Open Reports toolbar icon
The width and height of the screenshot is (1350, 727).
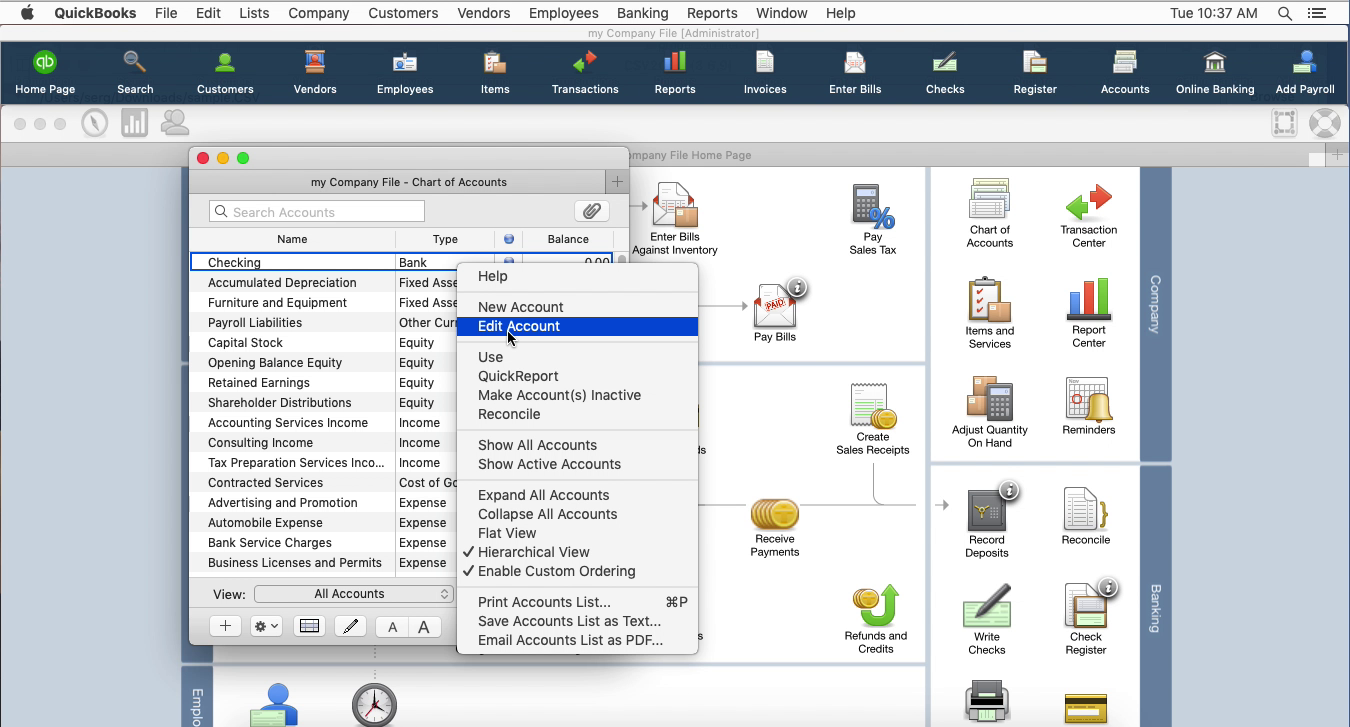(675, 72)
